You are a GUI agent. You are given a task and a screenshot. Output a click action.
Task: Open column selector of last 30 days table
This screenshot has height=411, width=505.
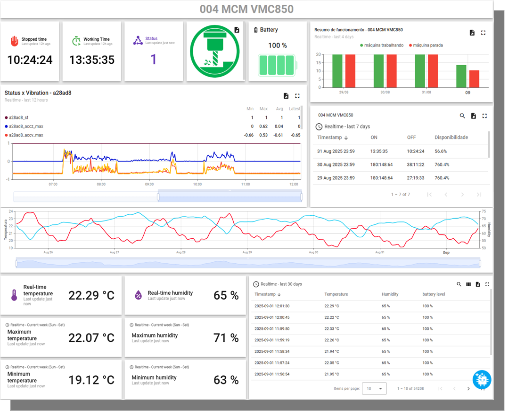468,284
